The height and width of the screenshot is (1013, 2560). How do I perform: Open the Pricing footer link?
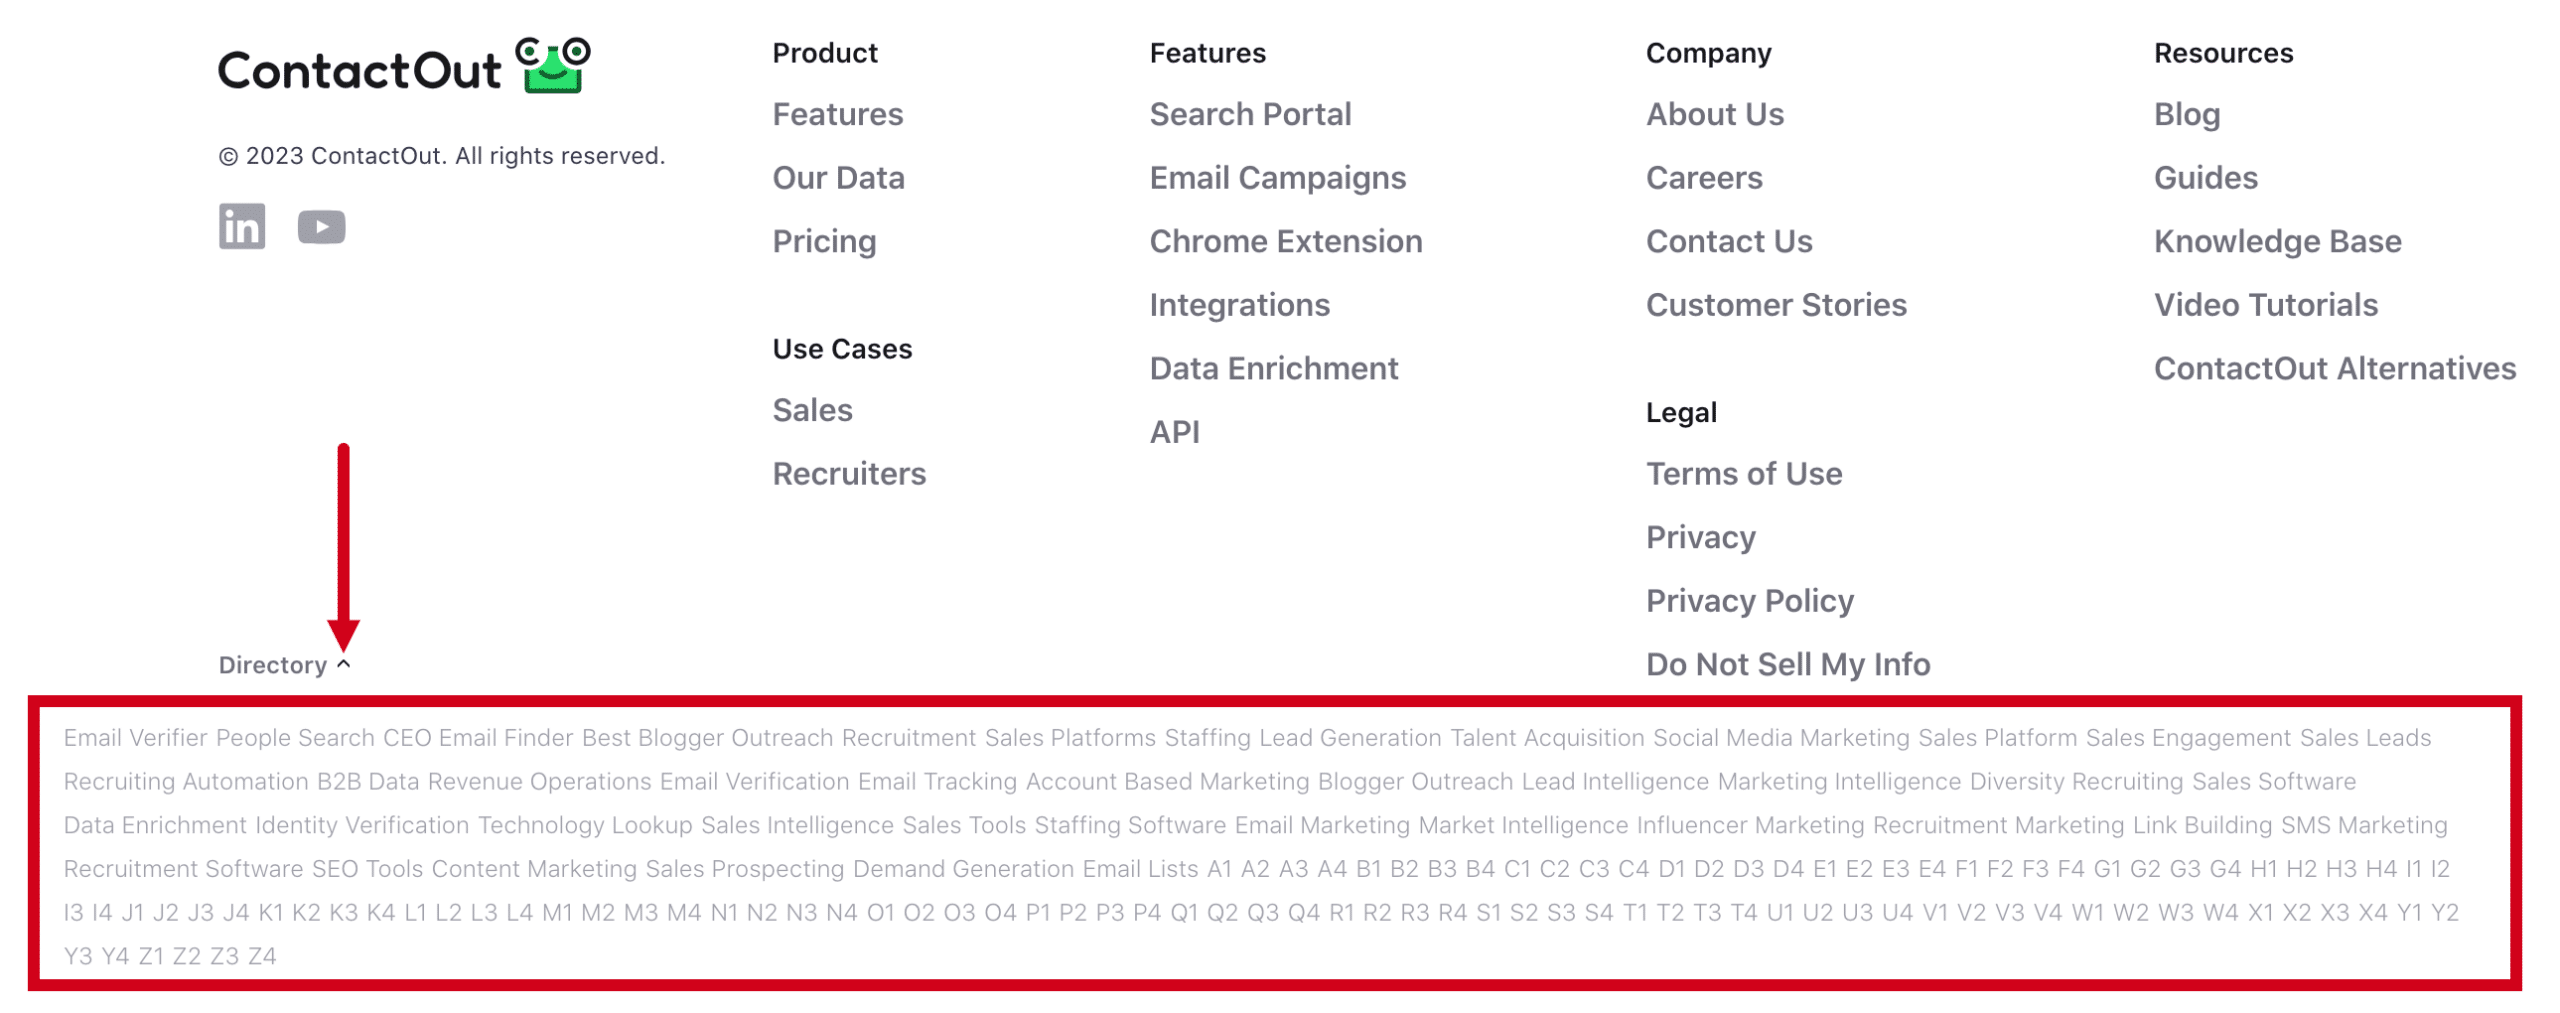(824, 242)
